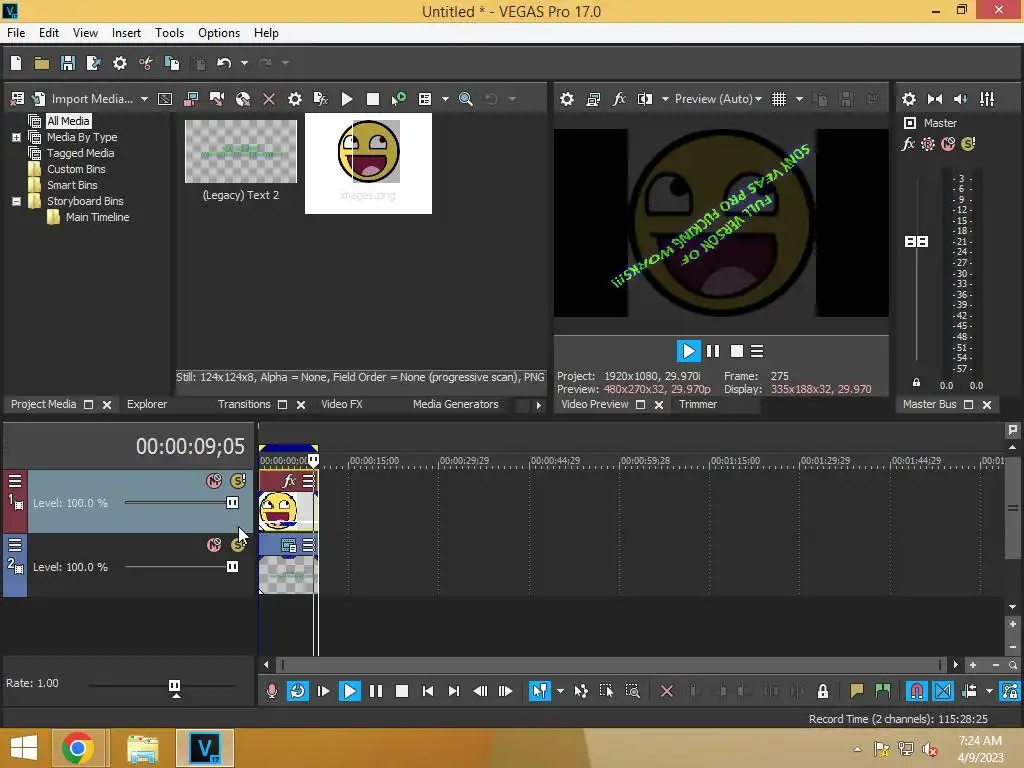Open undo history dropdown arrow

tap(244, 63)
